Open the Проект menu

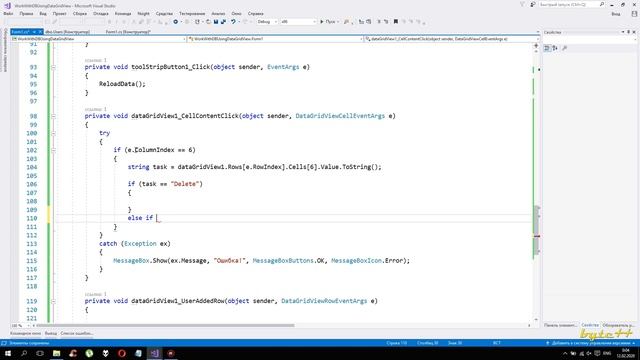60,13
